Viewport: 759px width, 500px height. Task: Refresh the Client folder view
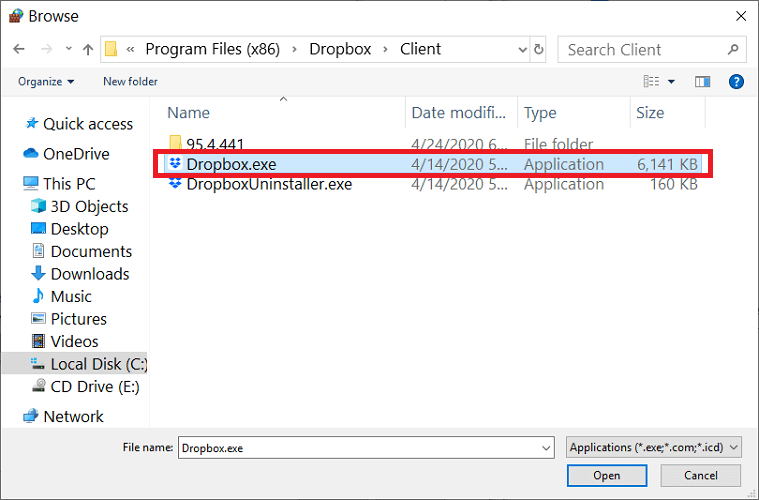538,49
